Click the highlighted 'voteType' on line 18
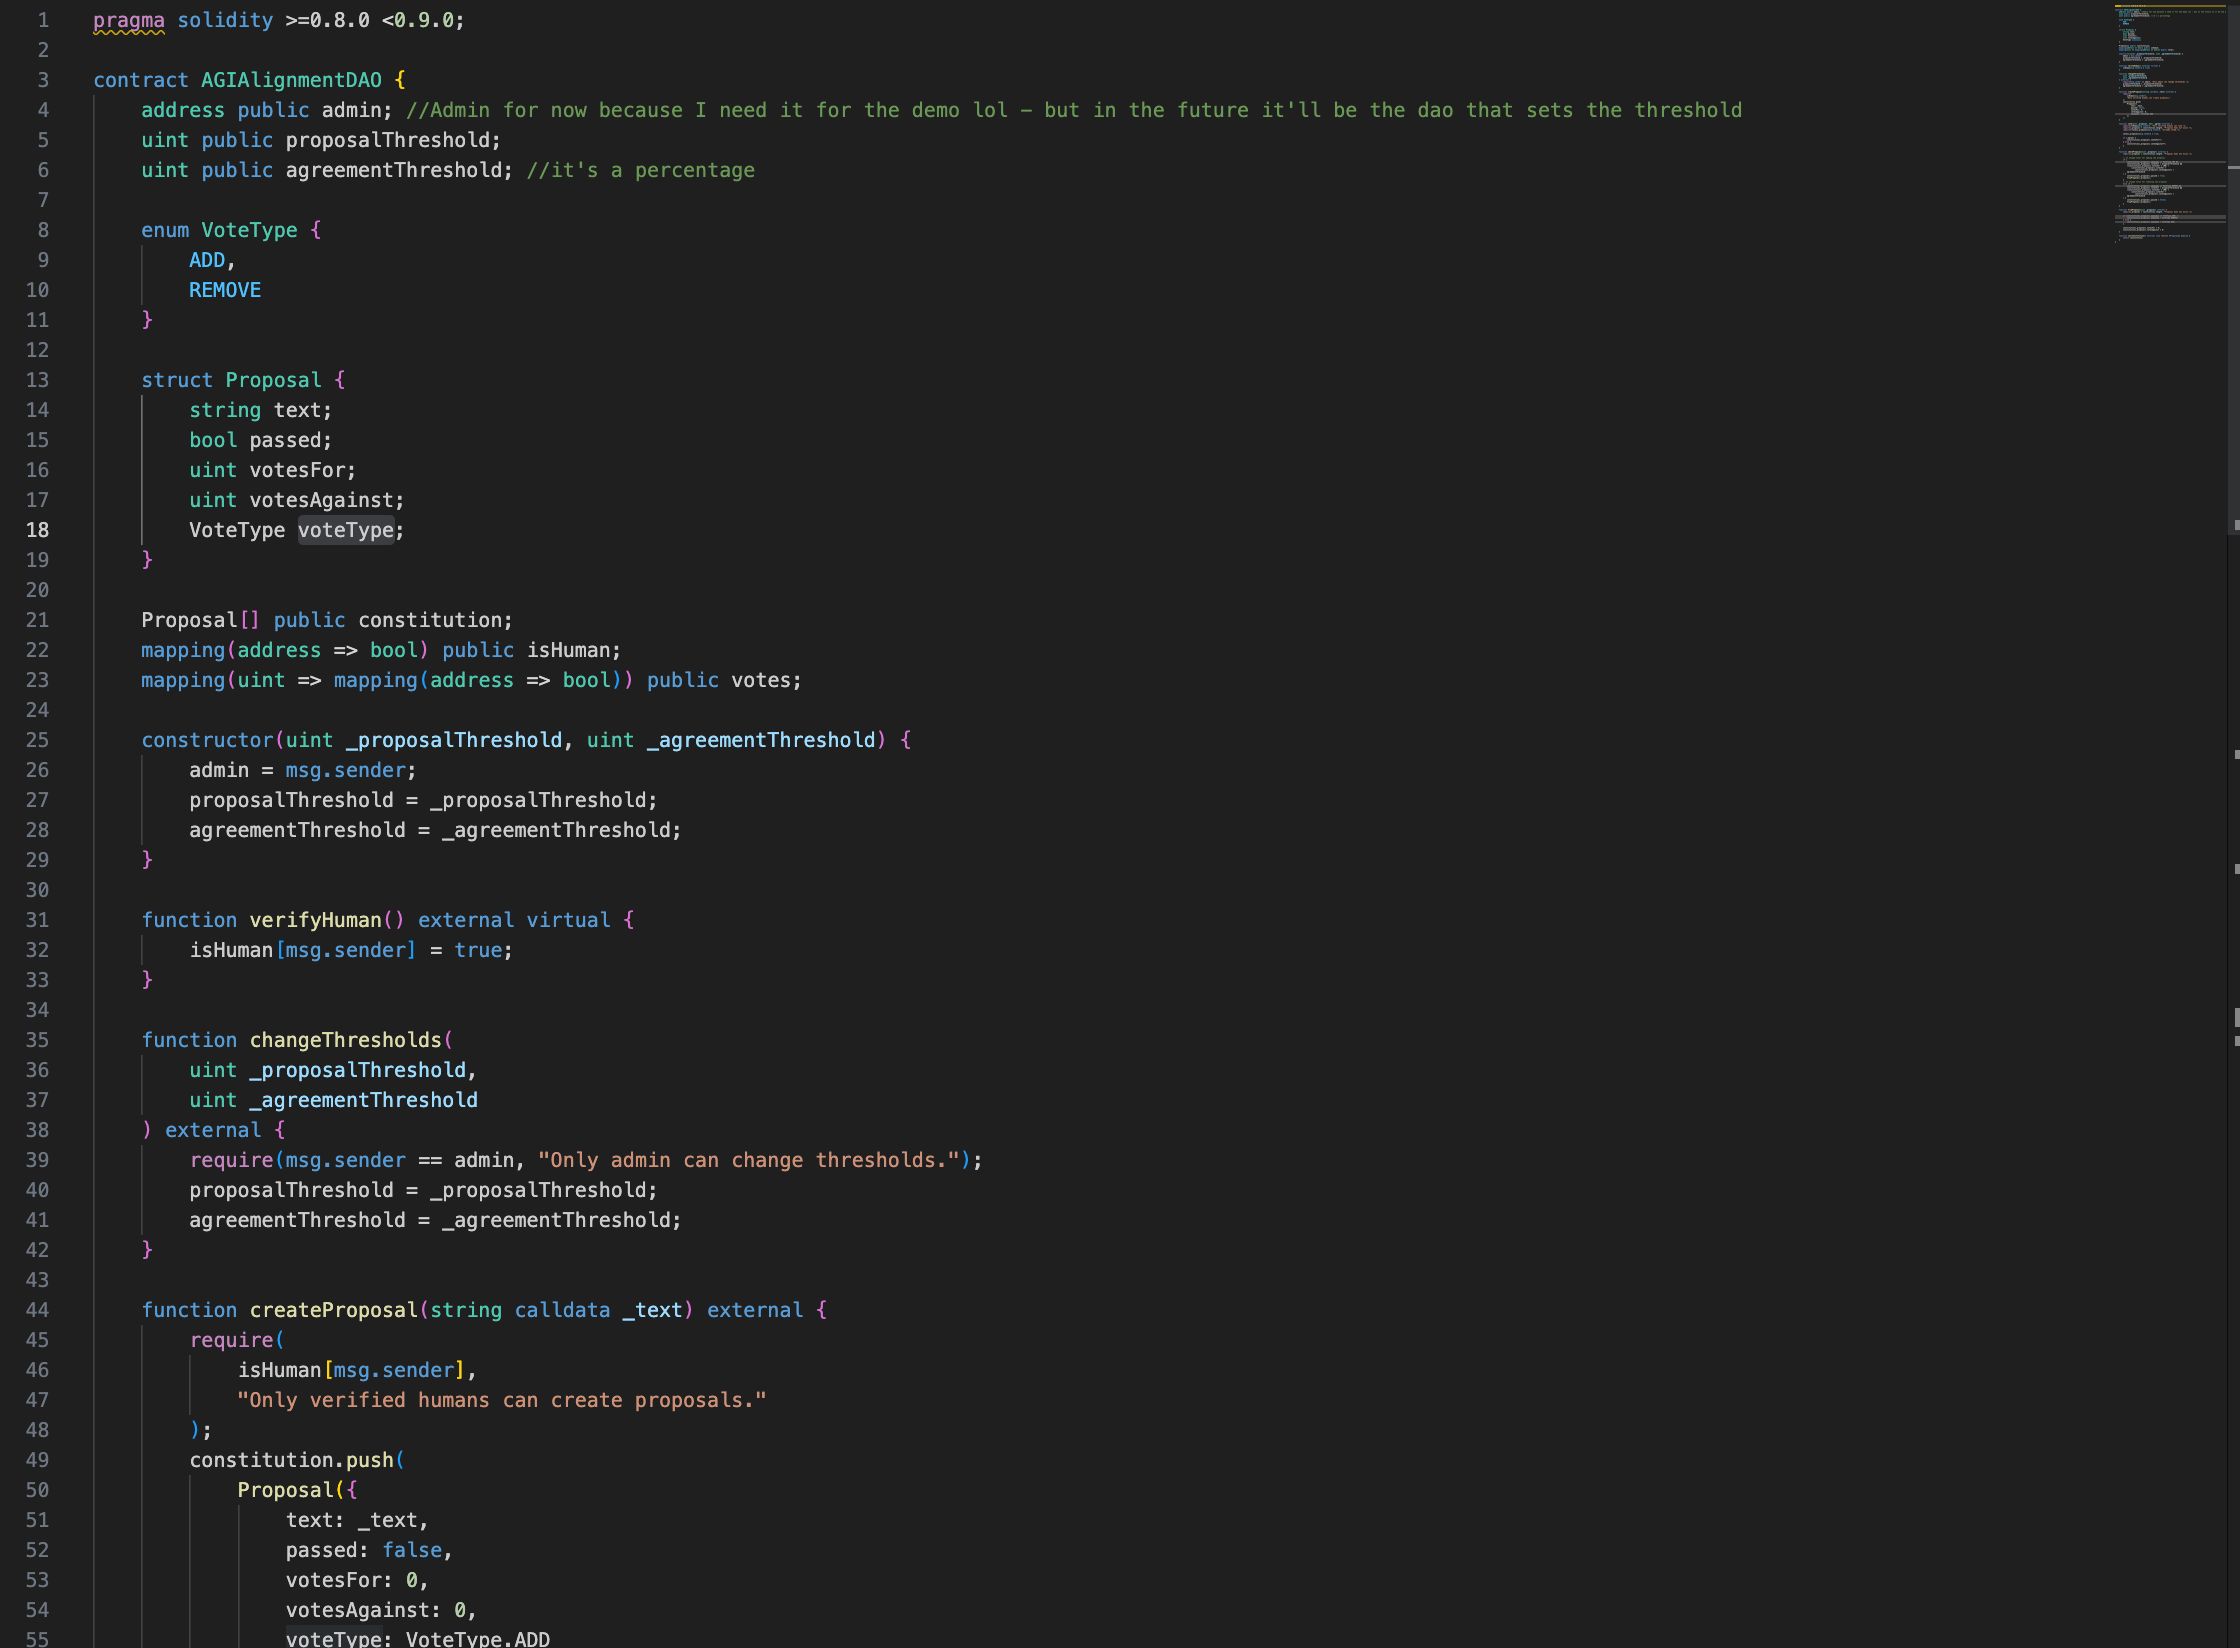This screenshot has width=2240, height=1648. pos(345,530)
